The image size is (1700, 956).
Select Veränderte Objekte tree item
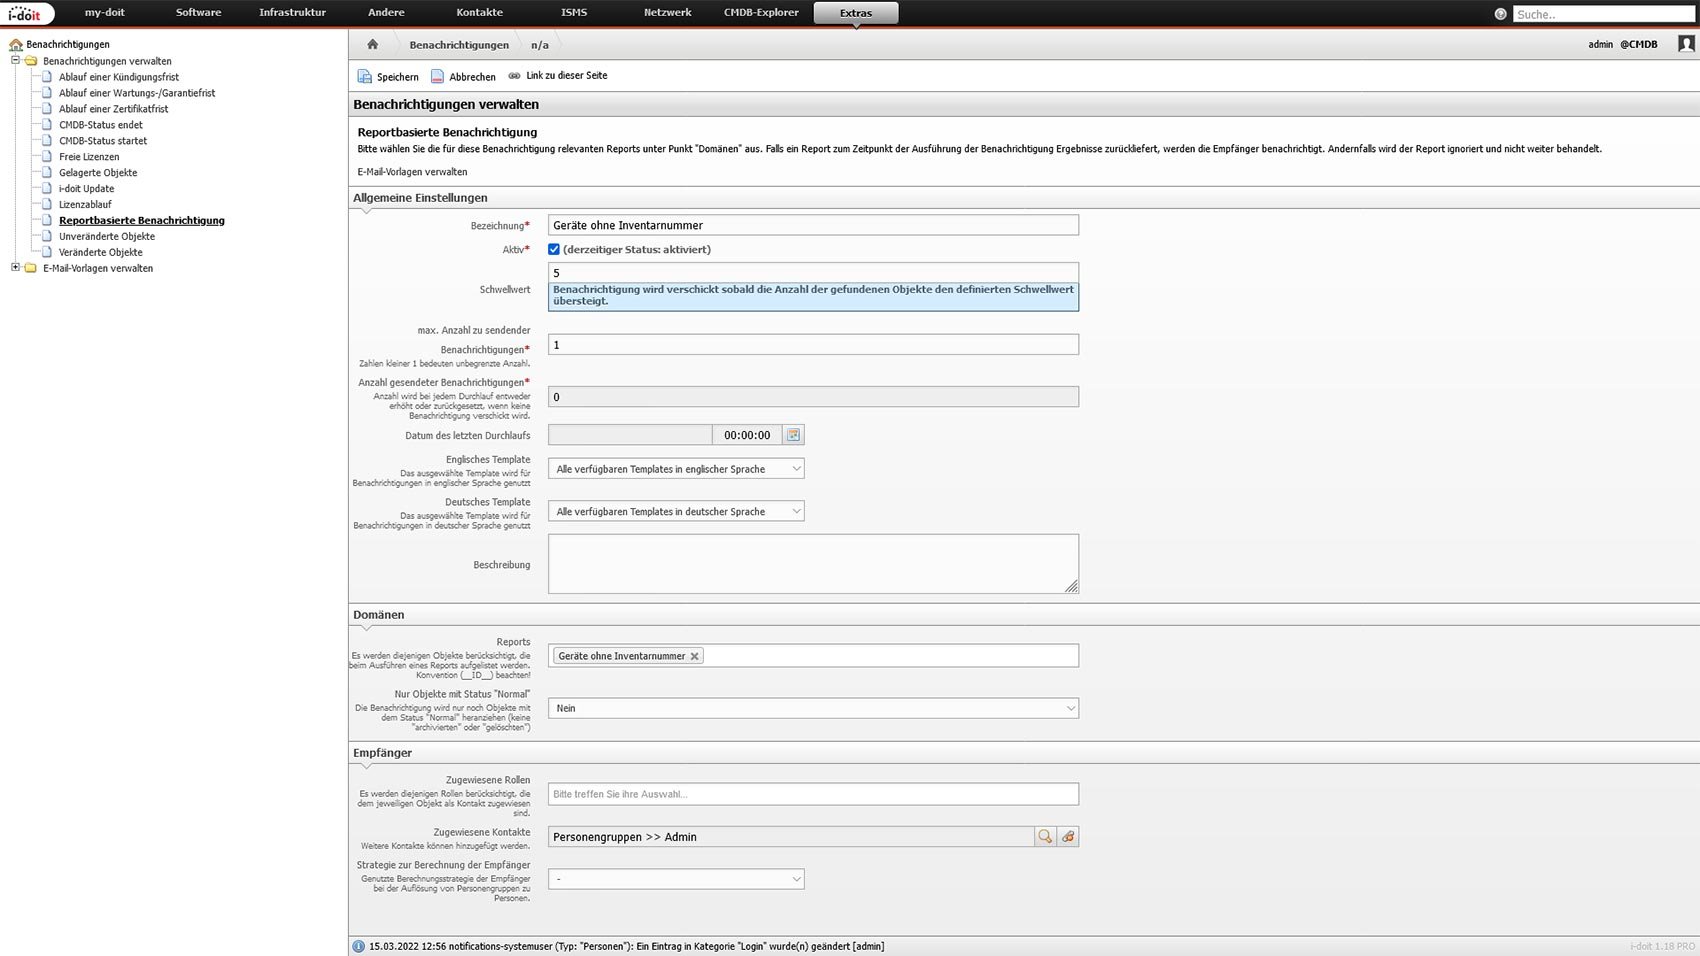point(101,252)
